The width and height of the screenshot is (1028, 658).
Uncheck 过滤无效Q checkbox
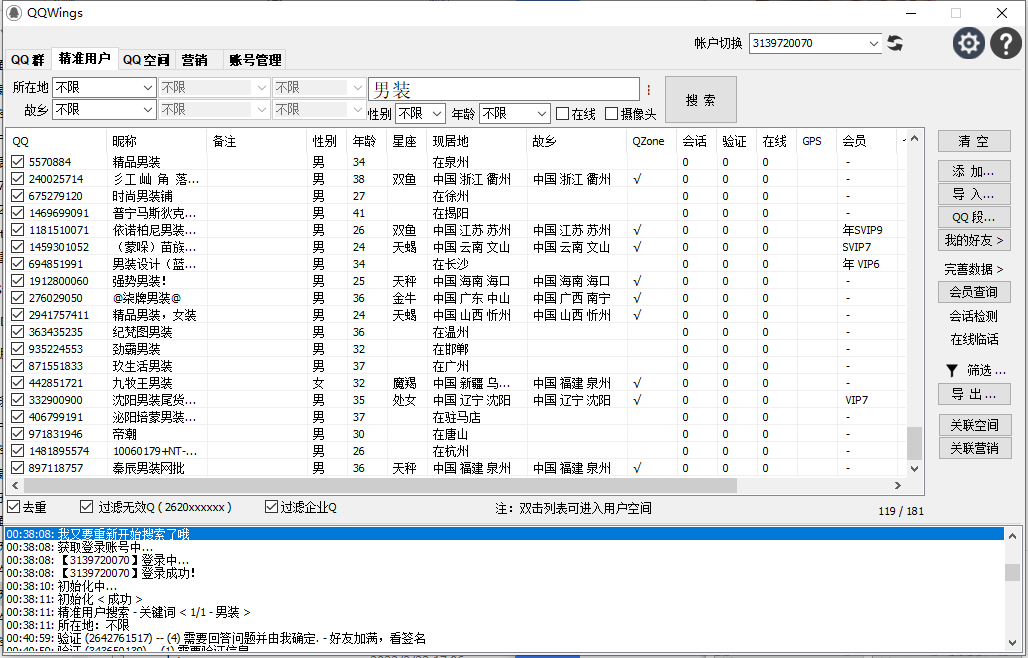pyautogui.click(x=86, y=507)
